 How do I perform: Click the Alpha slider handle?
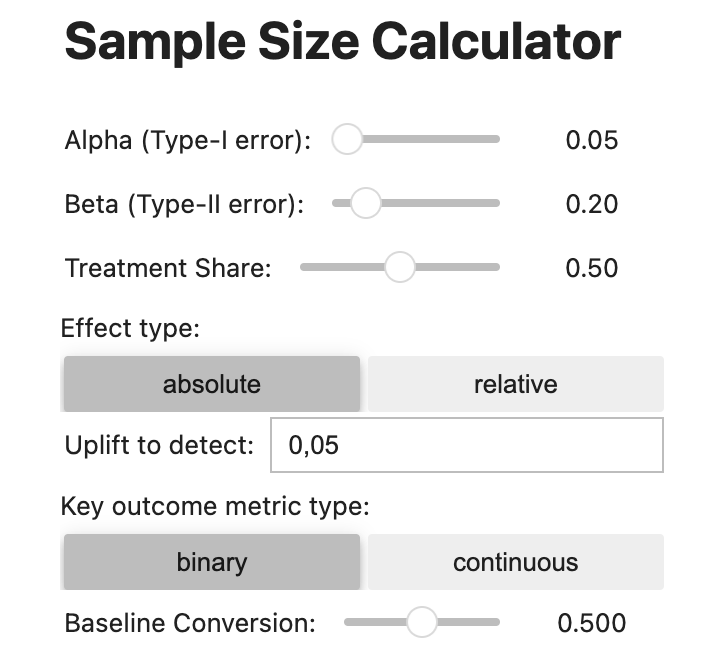(347, 140)
